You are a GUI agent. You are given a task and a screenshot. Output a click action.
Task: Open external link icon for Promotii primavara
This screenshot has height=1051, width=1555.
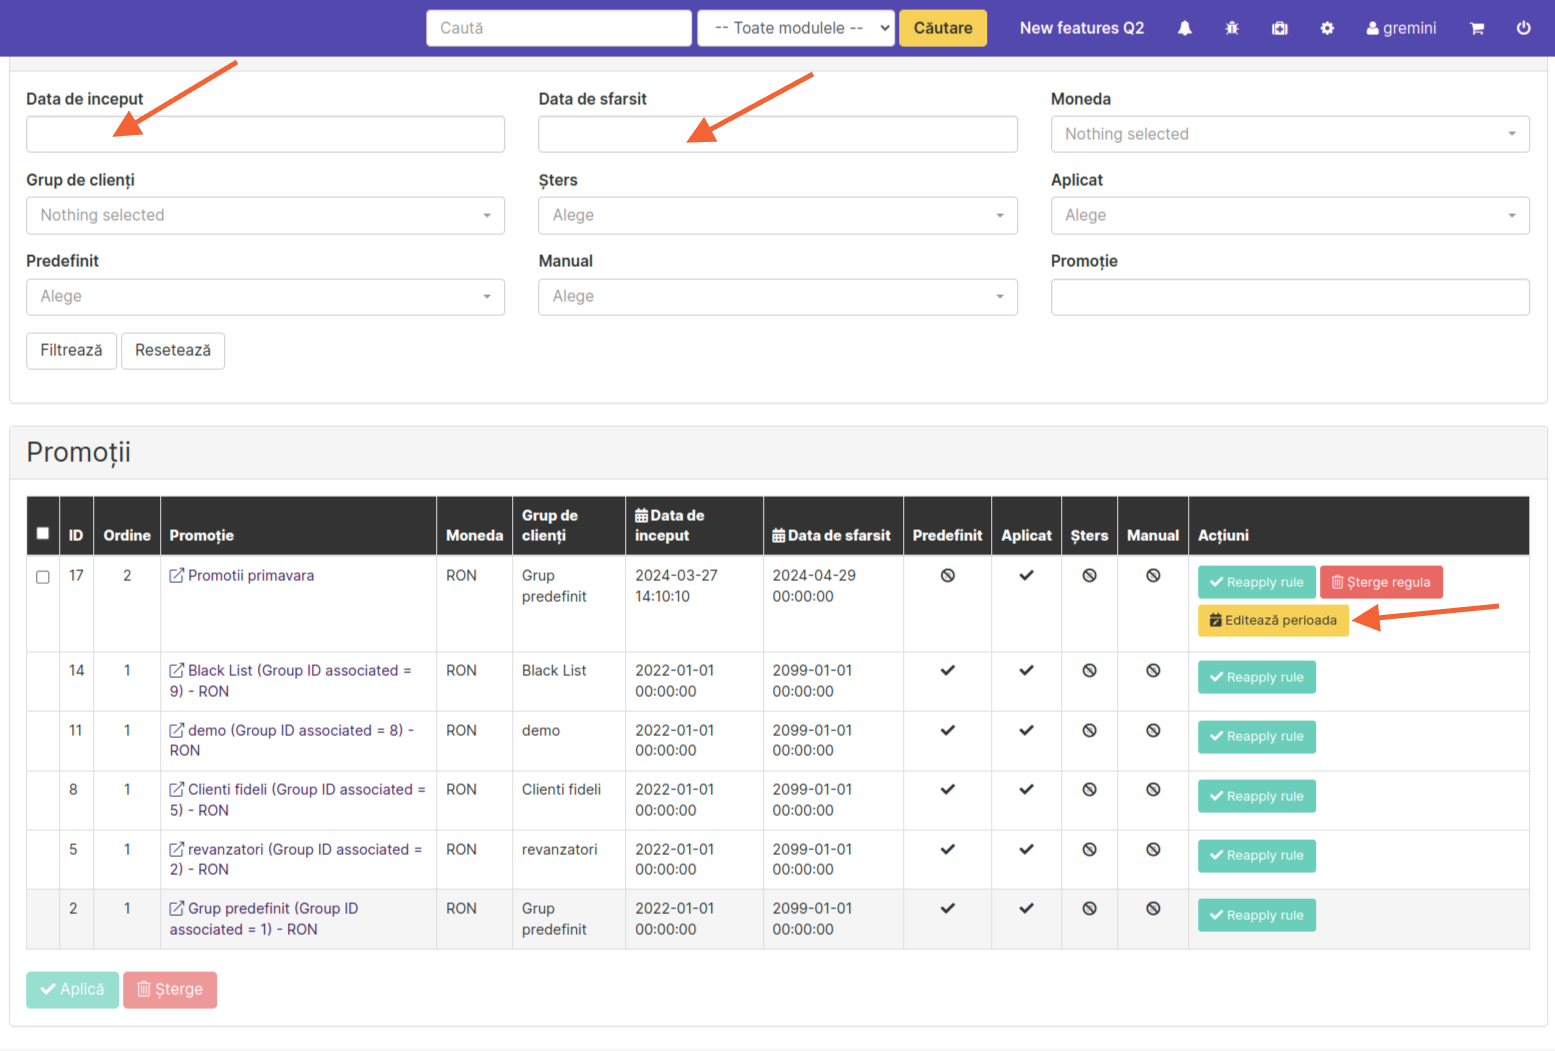click(177, 575)
